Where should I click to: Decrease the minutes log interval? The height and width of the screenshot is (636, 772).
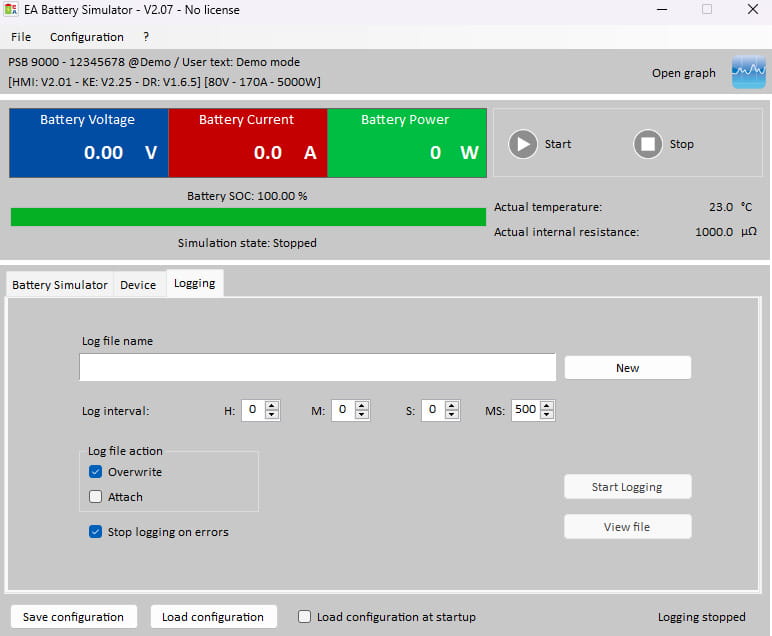[362, 414]
